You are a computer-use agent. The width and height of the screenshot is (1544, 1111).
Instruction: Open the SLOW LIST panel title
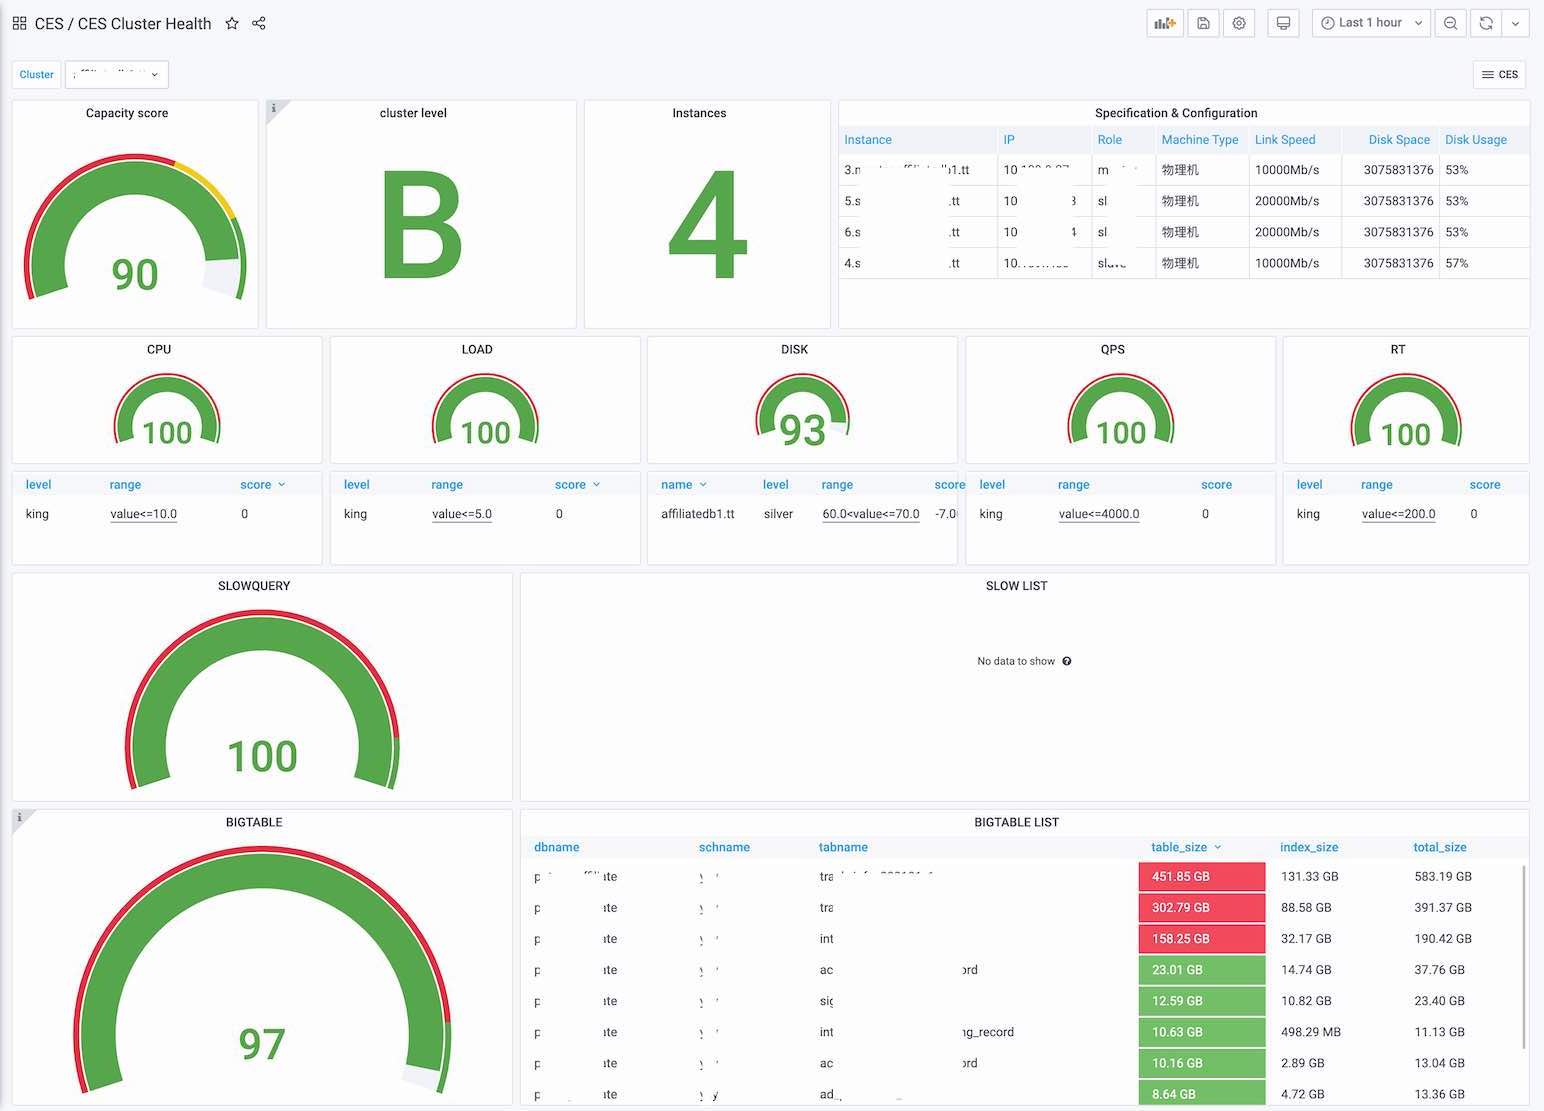tap(1016, 586)
